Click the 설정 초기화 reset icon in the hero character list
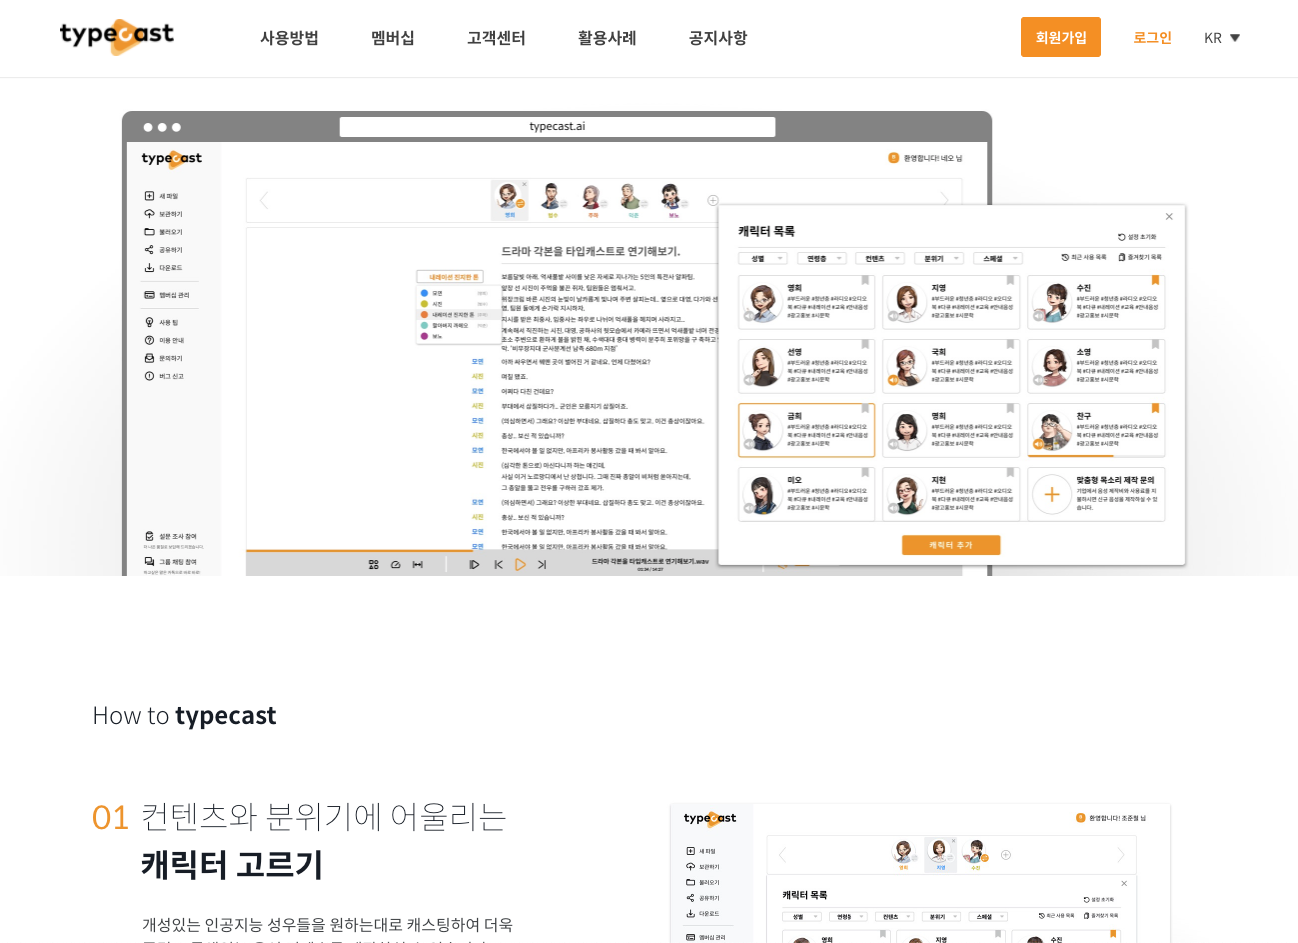1298x943 pixels. (1122, 238)
